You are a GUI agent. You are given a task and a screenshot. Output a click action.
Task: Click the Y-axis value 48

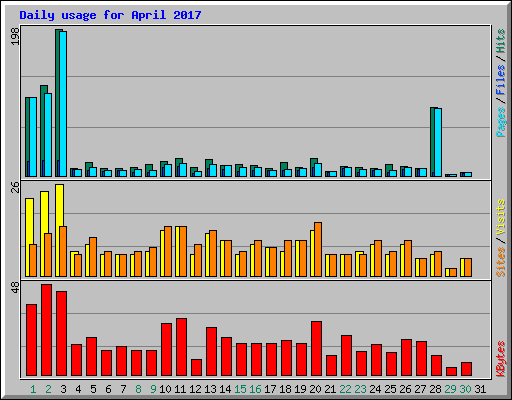click(x=16, y=288)
